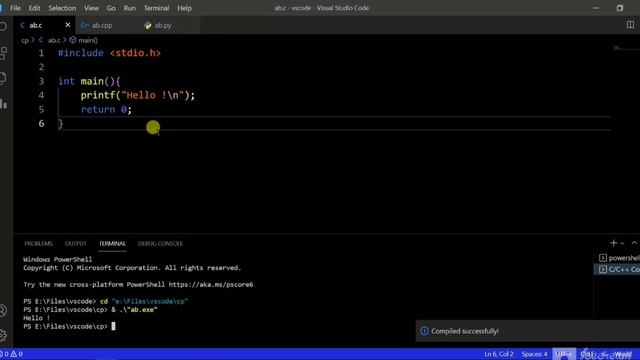This screenshot has height=360, width=640.
Task: Open the terminal launch profile dropdown arrow
Action: 622,243
